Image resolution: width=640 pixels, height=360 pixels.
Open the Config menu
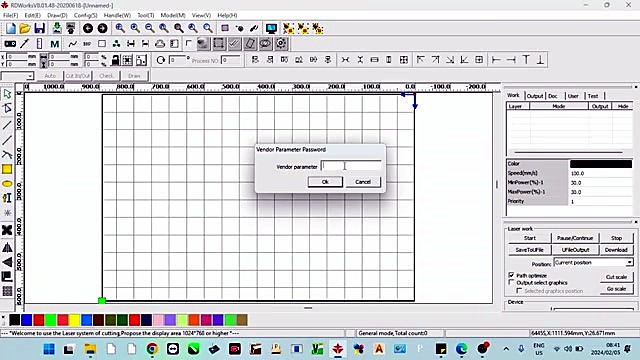tap(86, 15)
